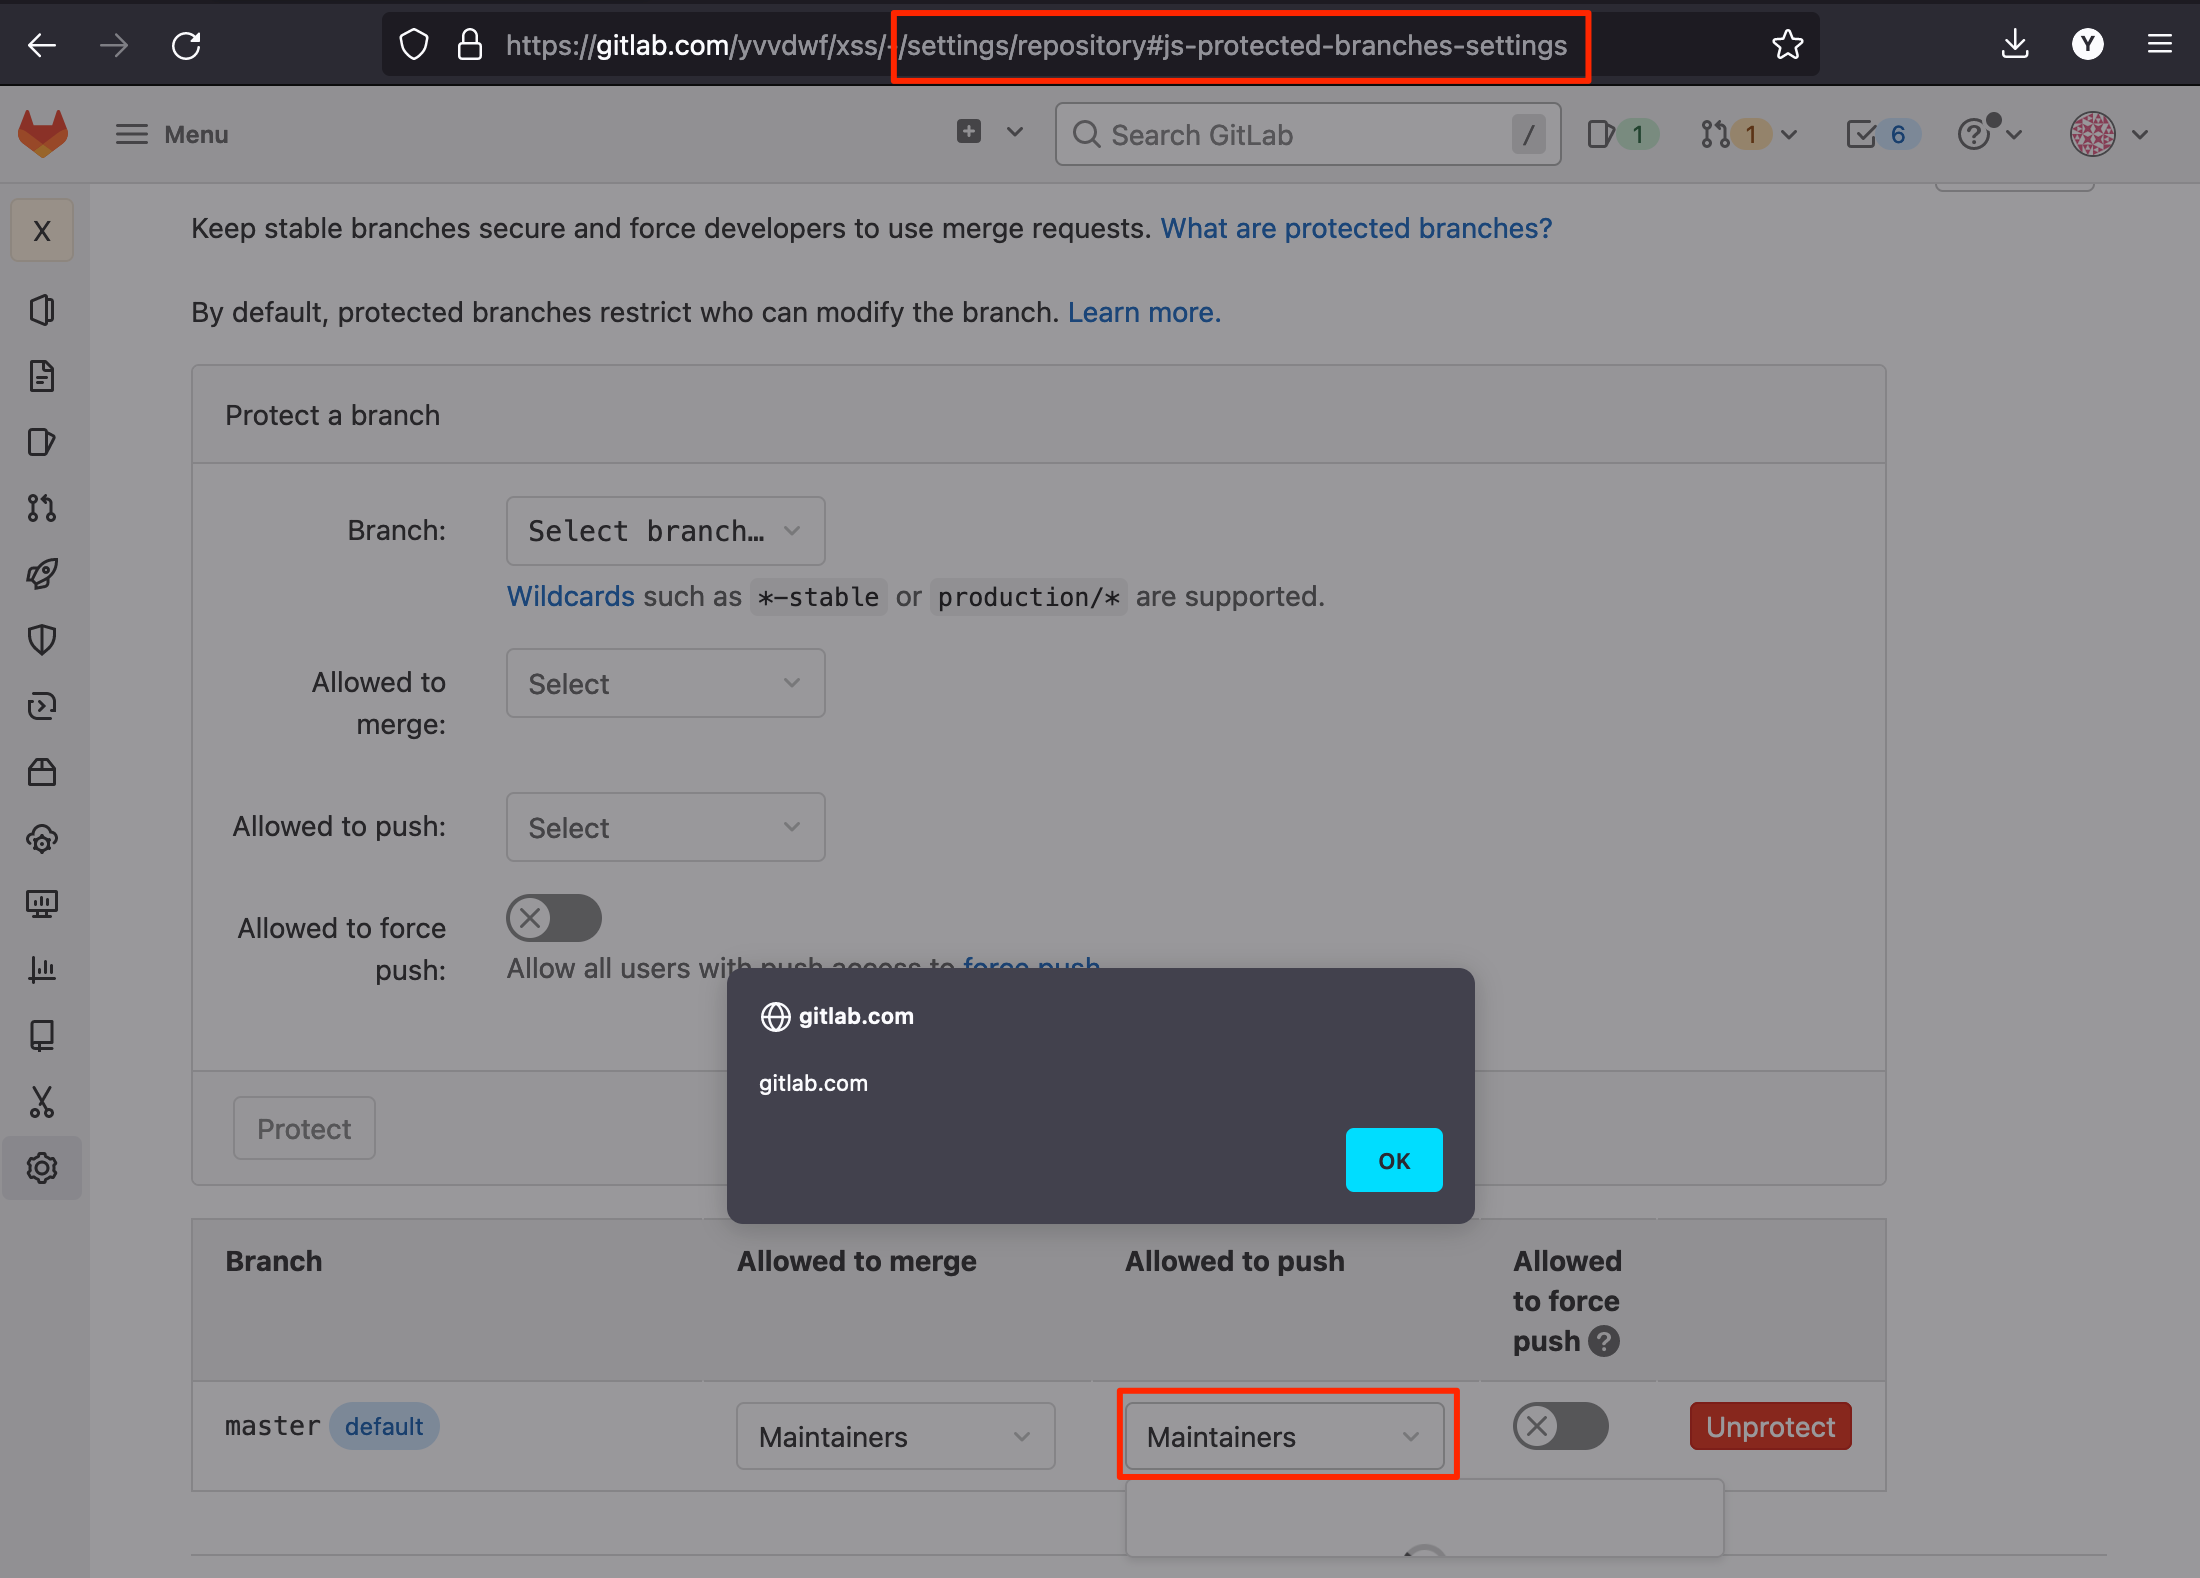This screenshot has width=2200, height=1578.
Task: Open the CI/CD rocket sidebar icon
Action: tap(42, 574)
